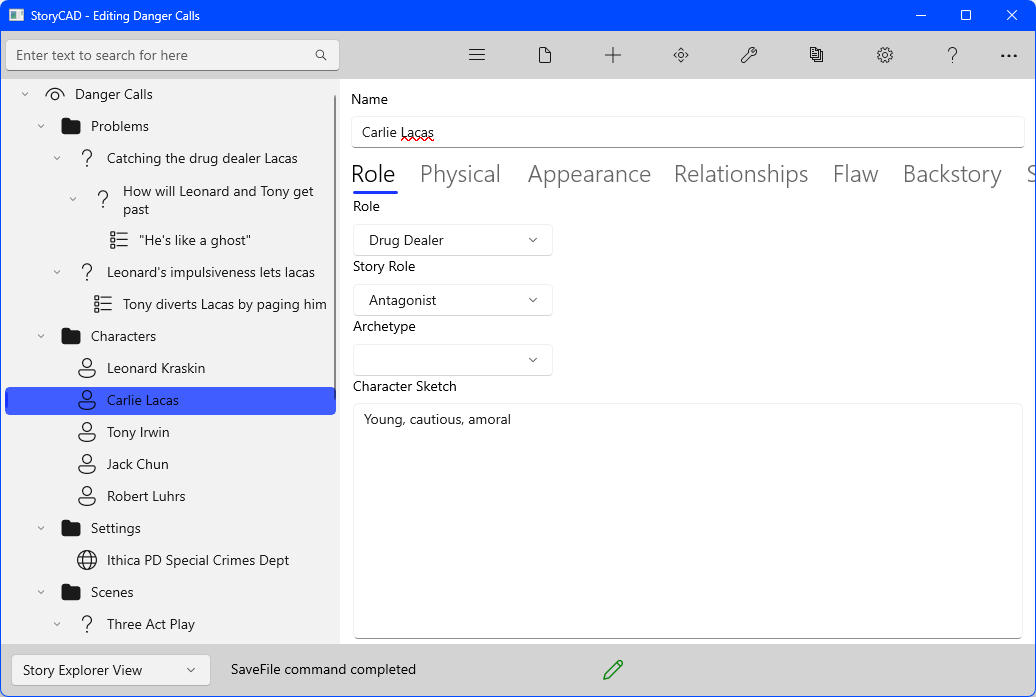
Task: Switch to the Physical tab
Action: click(460, 174)
